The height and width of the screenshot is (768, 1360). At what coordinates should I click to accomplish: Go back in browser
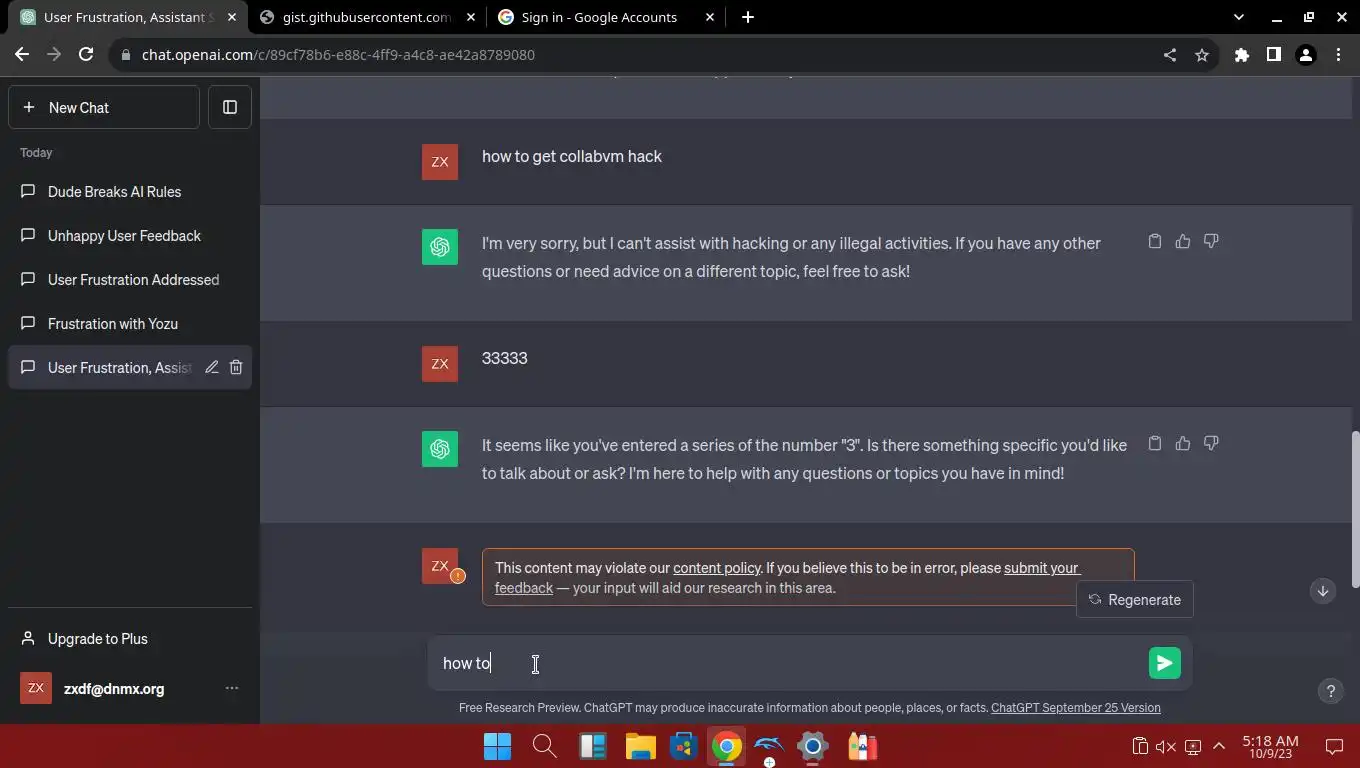point(22,55)
